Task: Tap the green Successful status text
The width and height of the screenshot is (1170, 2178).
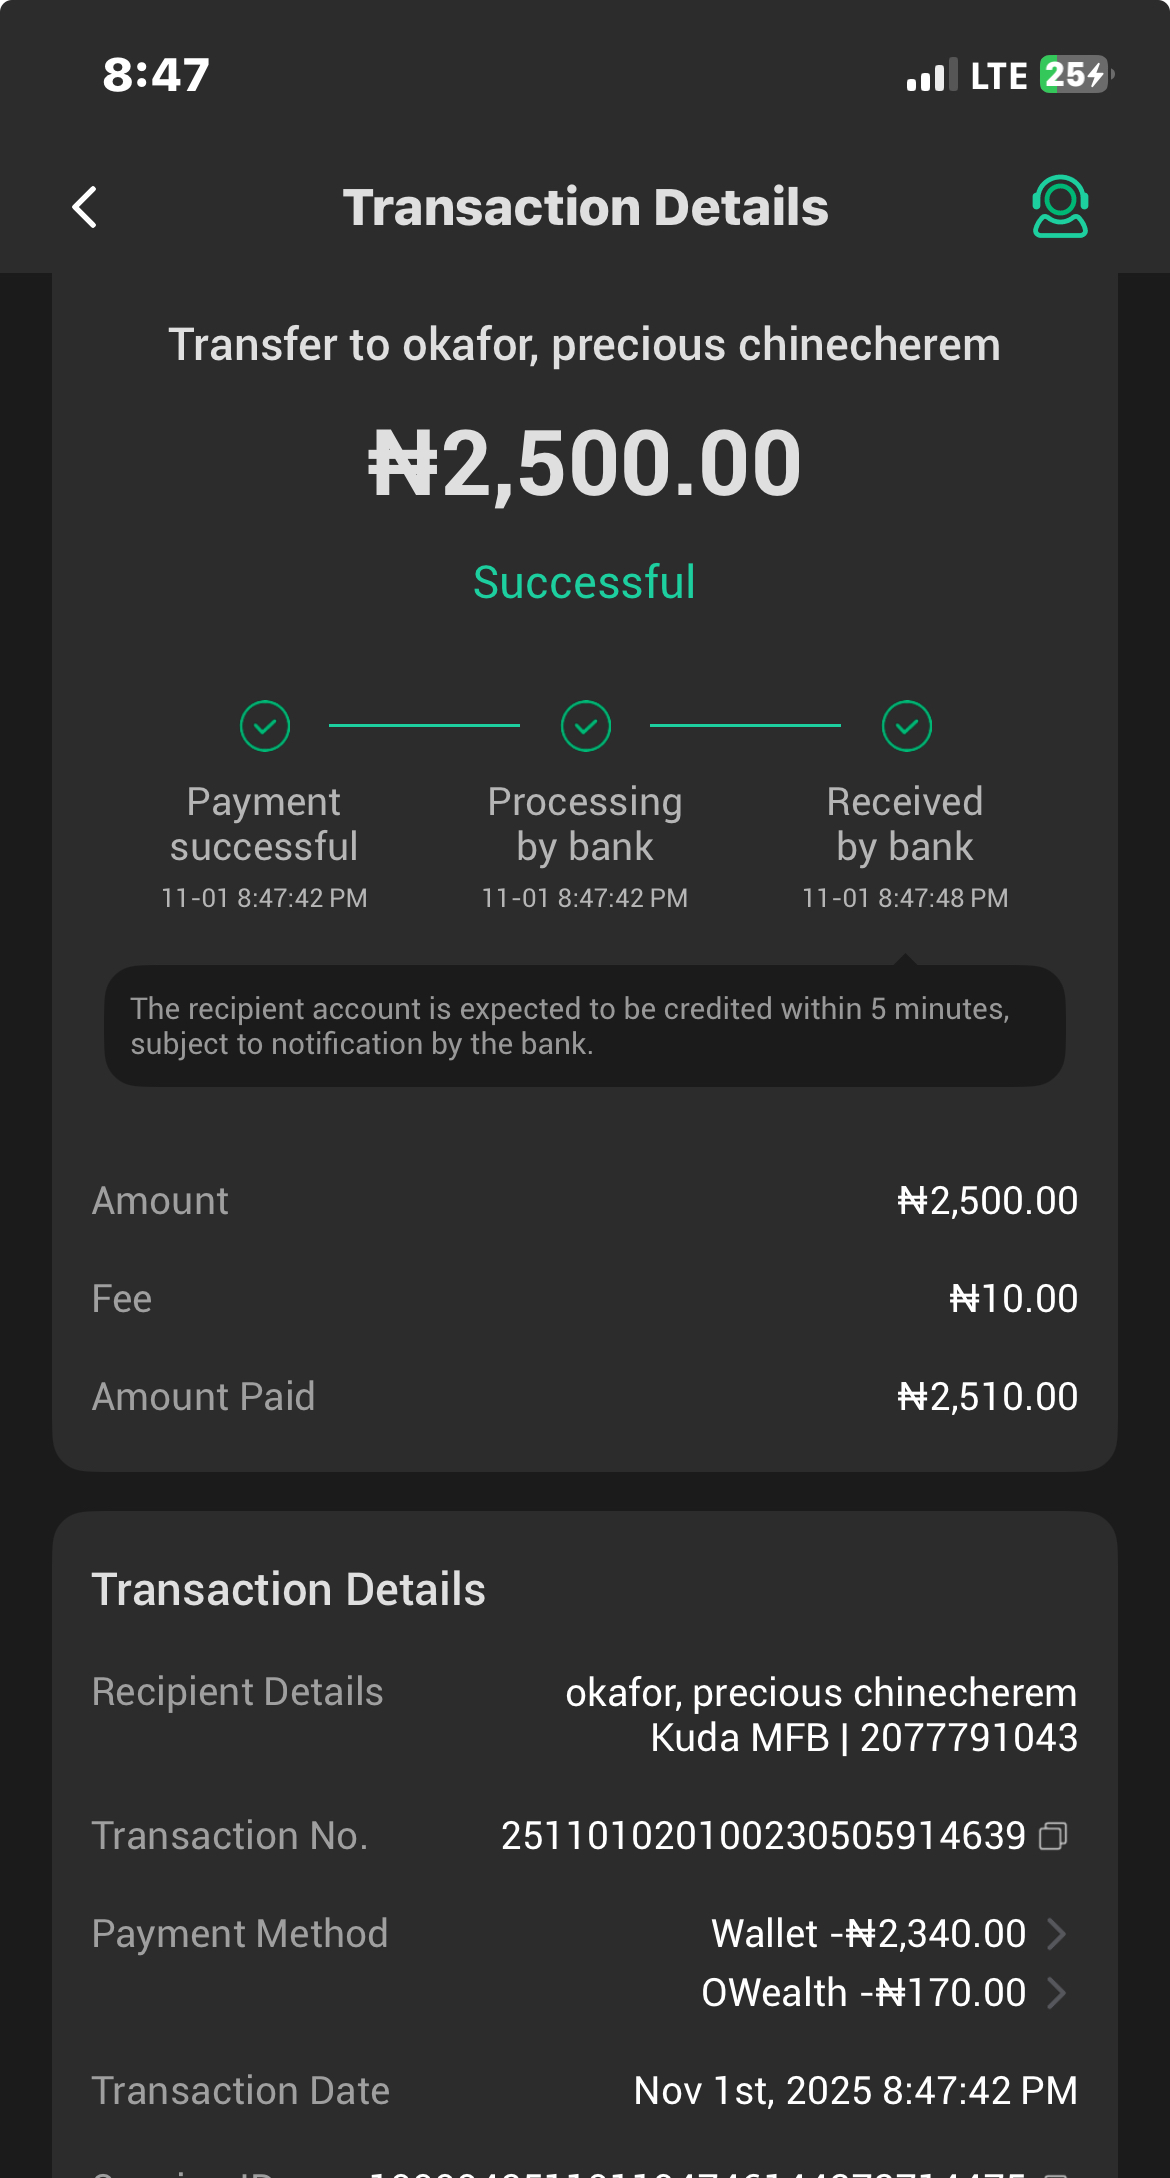Action: click(x=584, y=583)
